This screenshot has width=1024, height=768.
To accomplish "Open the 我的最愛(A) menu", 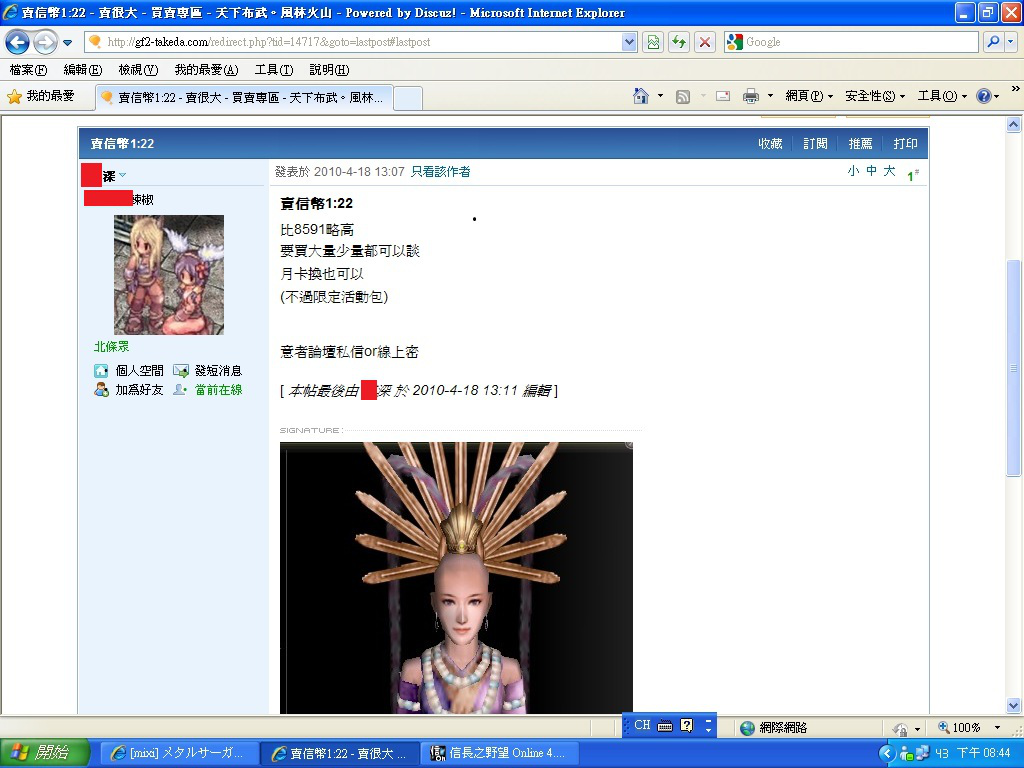I will [206, 70].
